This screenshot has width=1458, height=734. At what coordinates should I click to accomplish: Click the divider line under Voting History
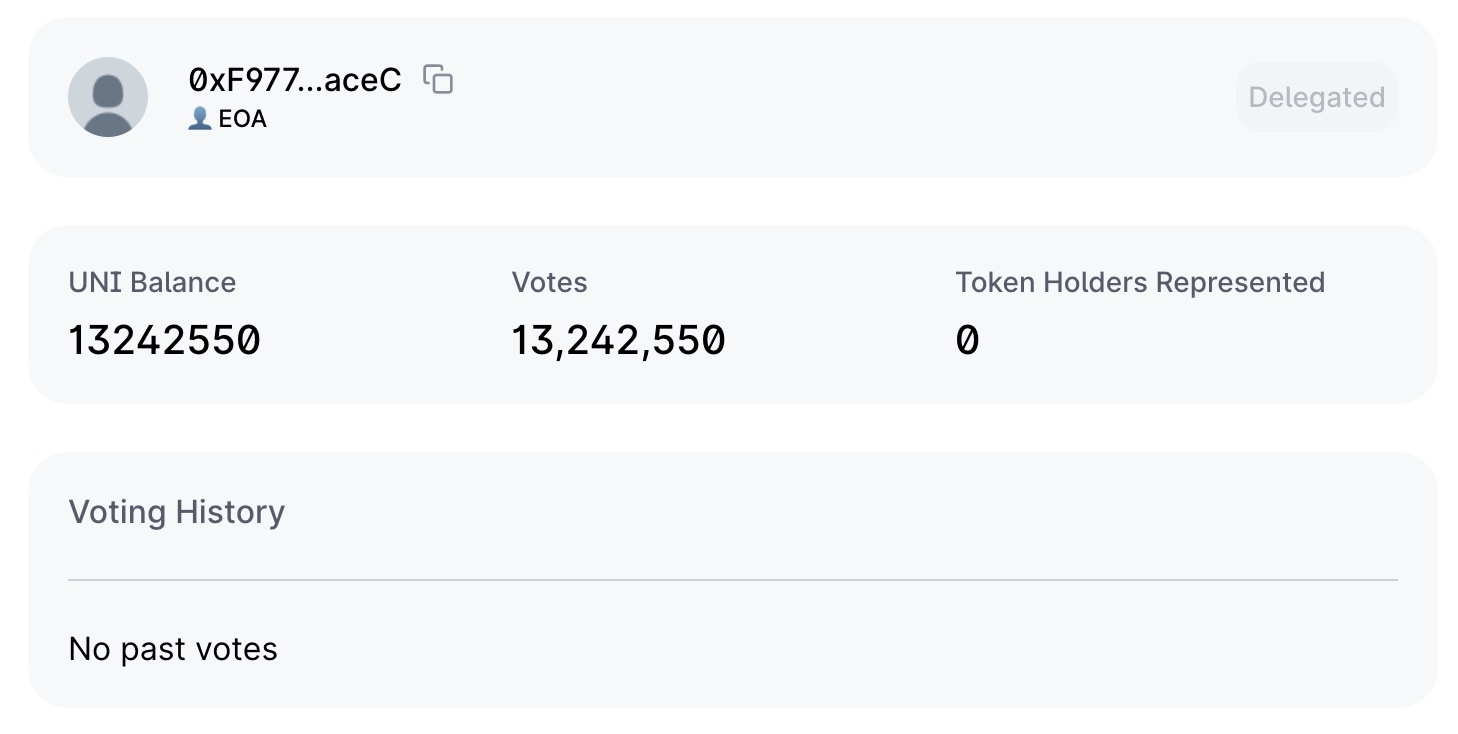point(733,580)
